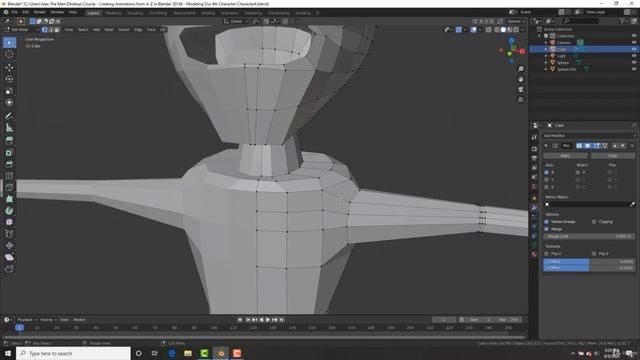Screen dimensions: 640x360
Task: Adjust the Merge Limit field
Action: click(589, 236)
